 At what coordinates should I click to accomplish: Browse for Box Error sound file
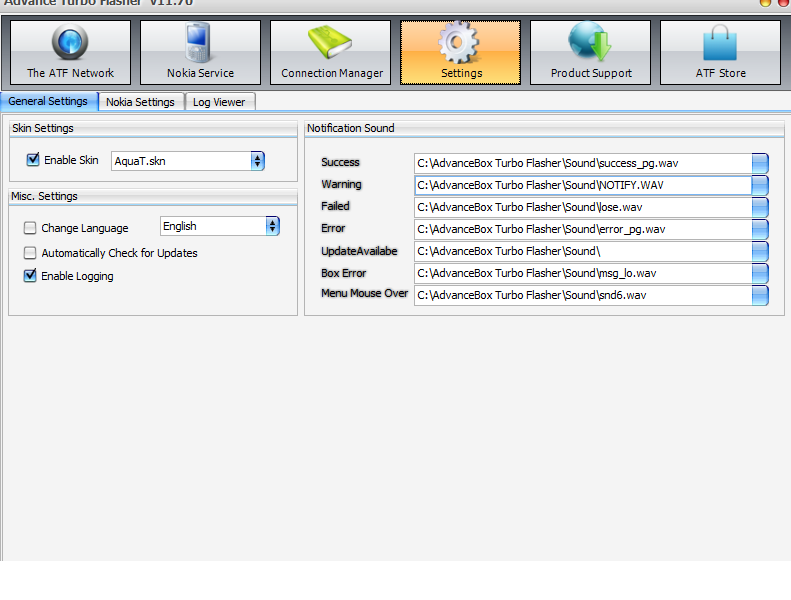point(760,273)
